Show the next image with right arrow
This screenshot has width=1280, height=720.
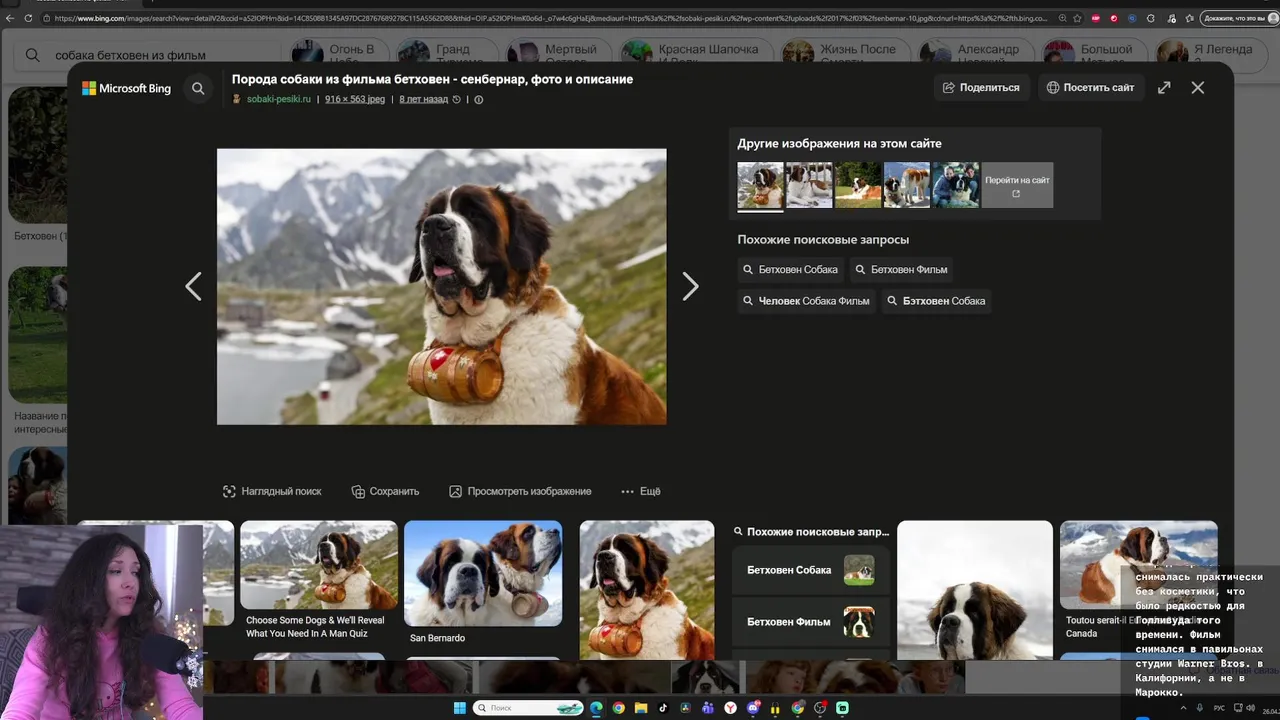click(x=690, y=287)
